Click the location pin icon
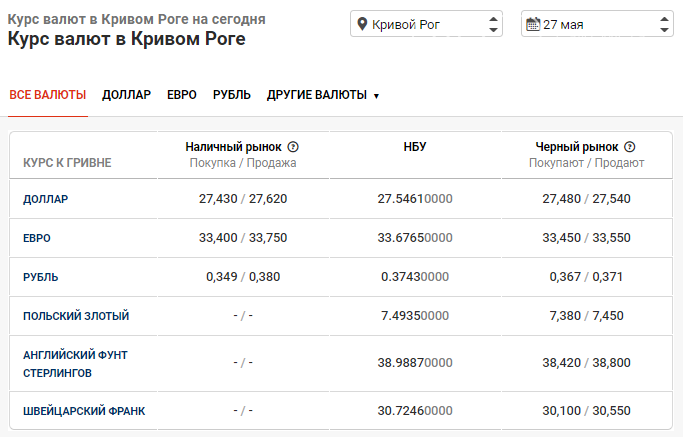683x437 pixels. [x=361, y=24]
